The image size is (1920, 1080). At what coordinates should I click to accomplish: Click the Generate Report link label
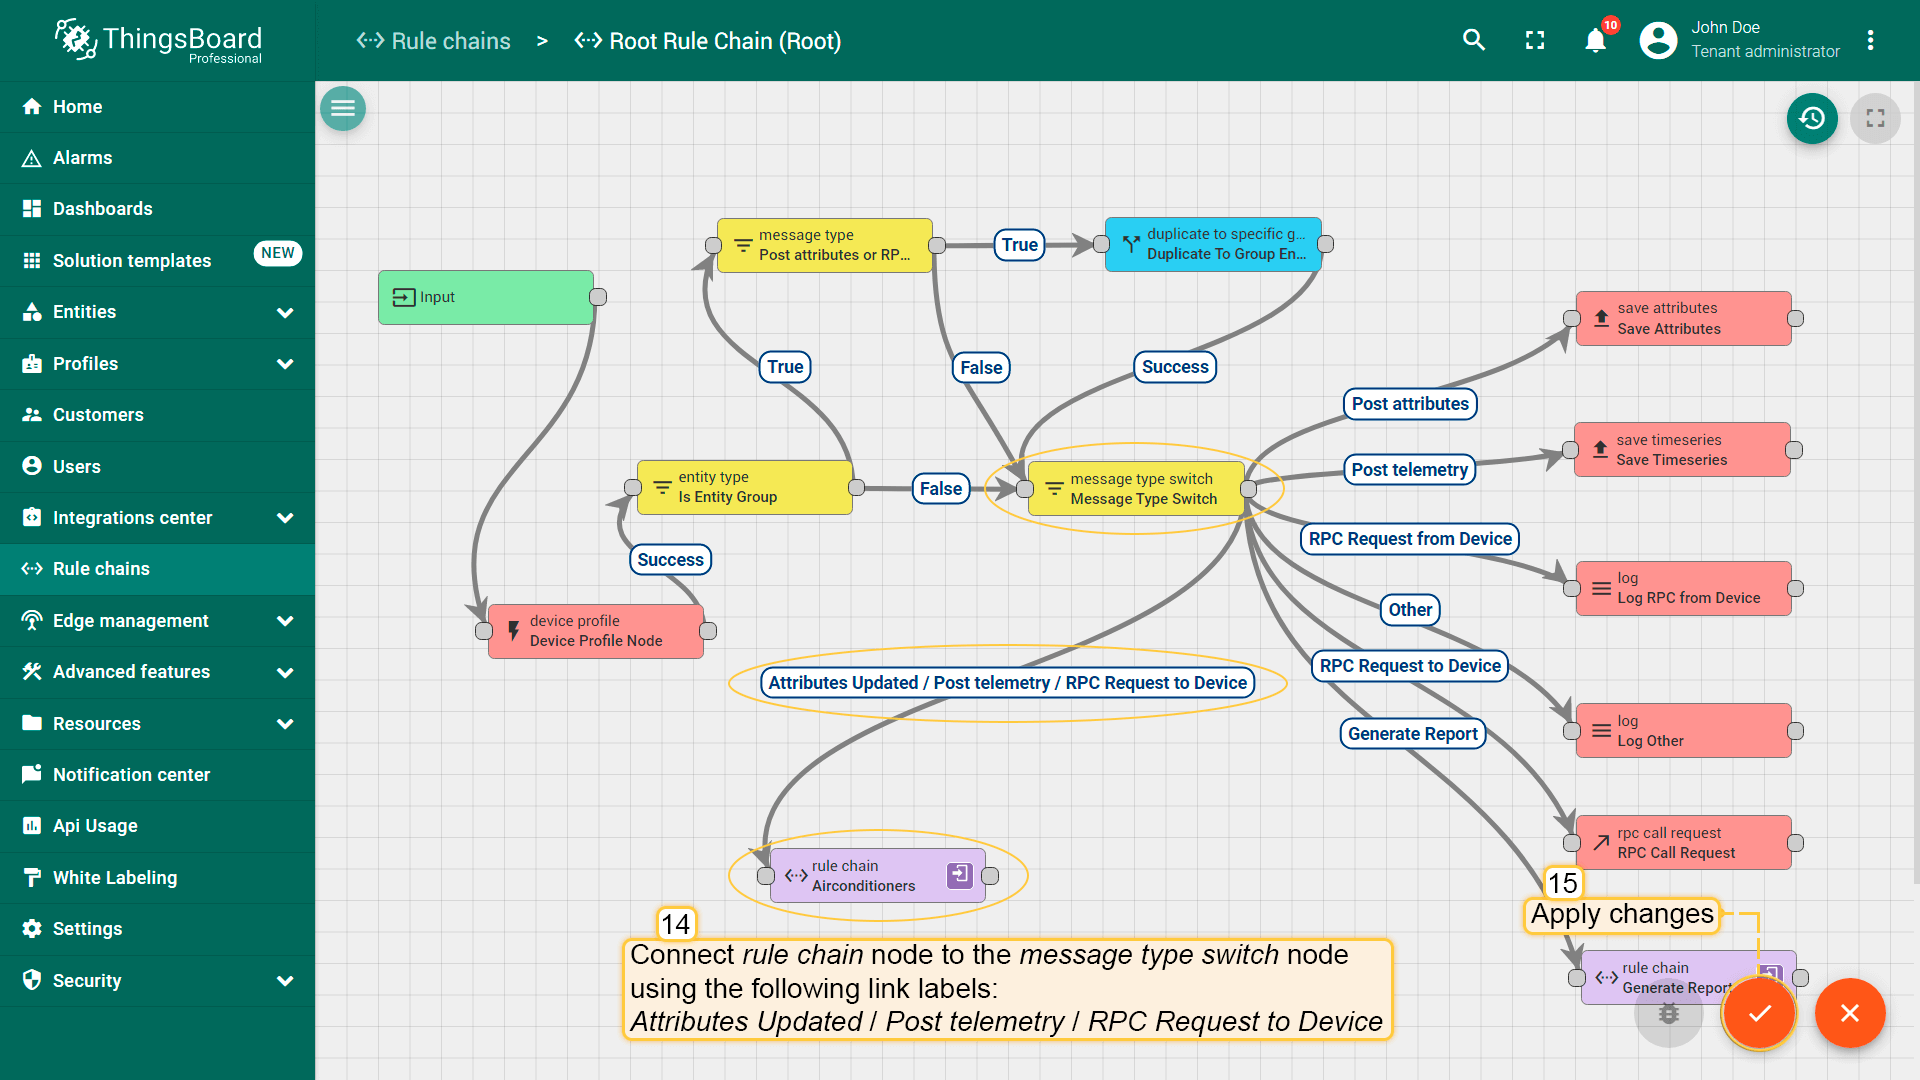pyautogui.click(x=1412, y=734)
